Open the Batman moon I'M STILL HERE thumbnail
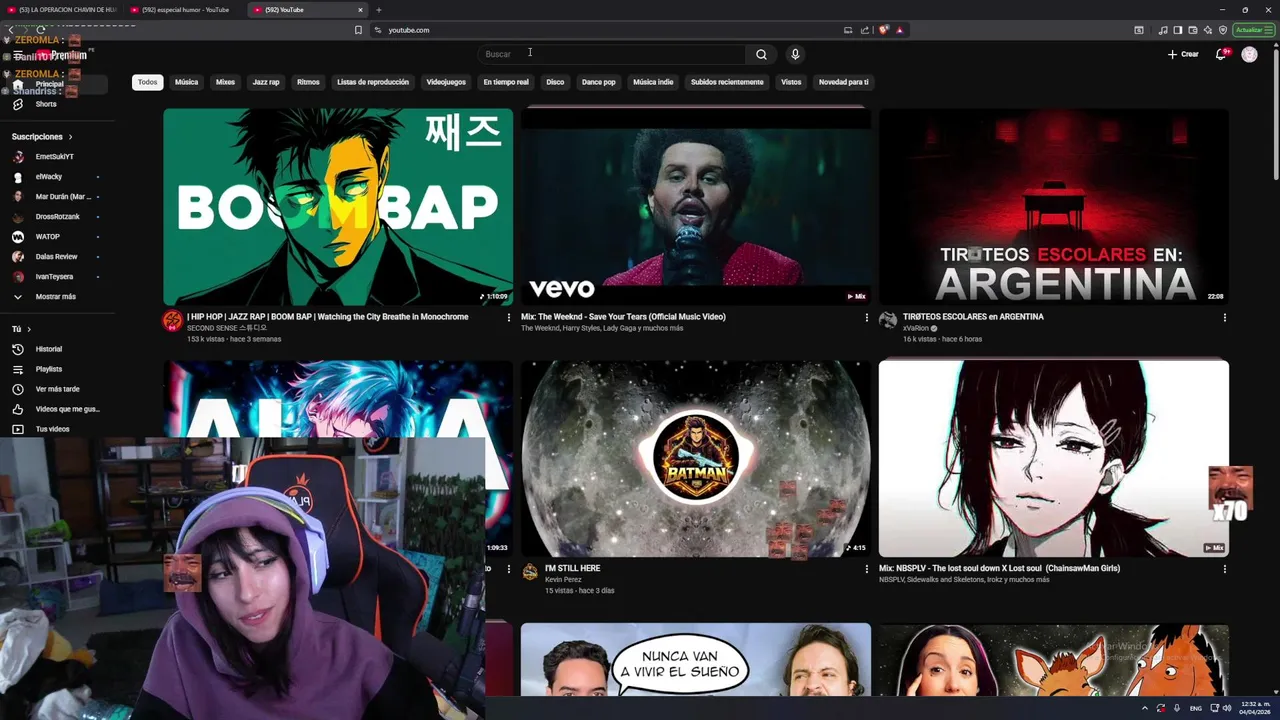 click(x=696, y=458)
